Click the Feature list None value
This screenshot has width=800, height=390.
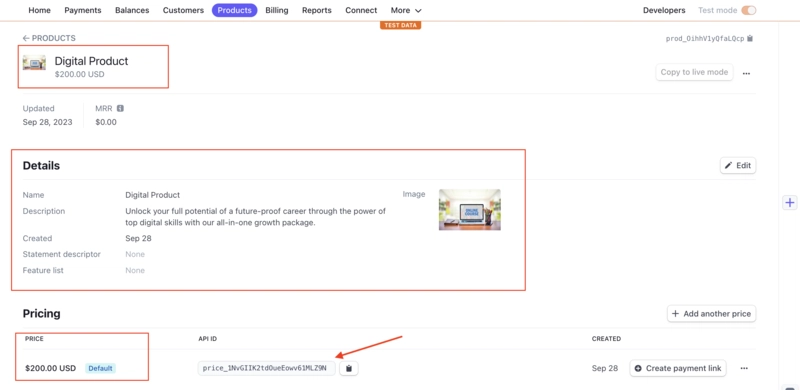coord(135,270)
